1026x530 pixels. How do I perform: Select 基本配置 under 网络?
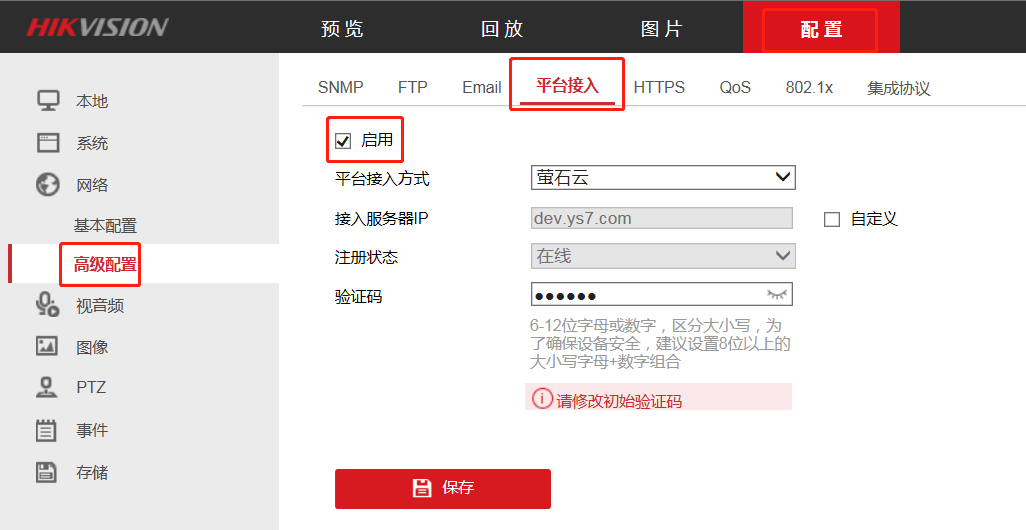105,226
